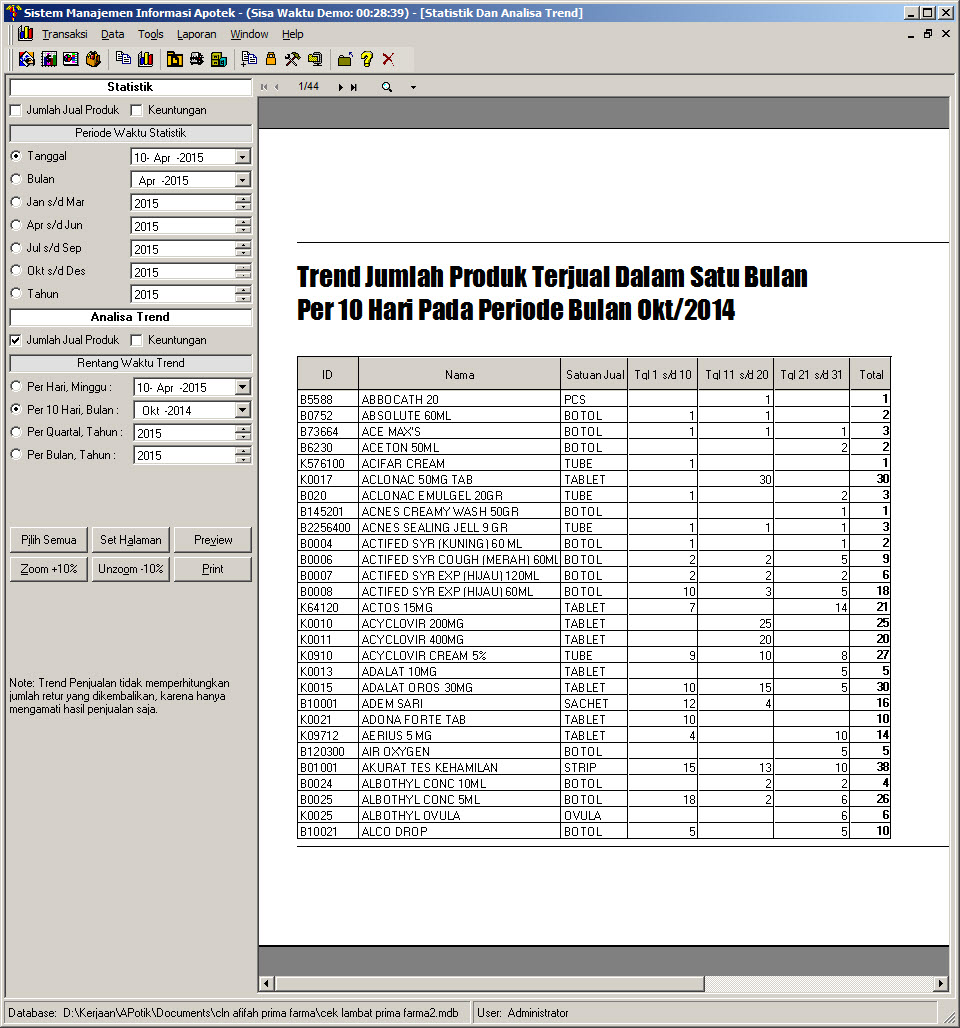Click the yellow folders toolbar icon
This screenshot has height=1028, width=960.
tap(175, 59)
